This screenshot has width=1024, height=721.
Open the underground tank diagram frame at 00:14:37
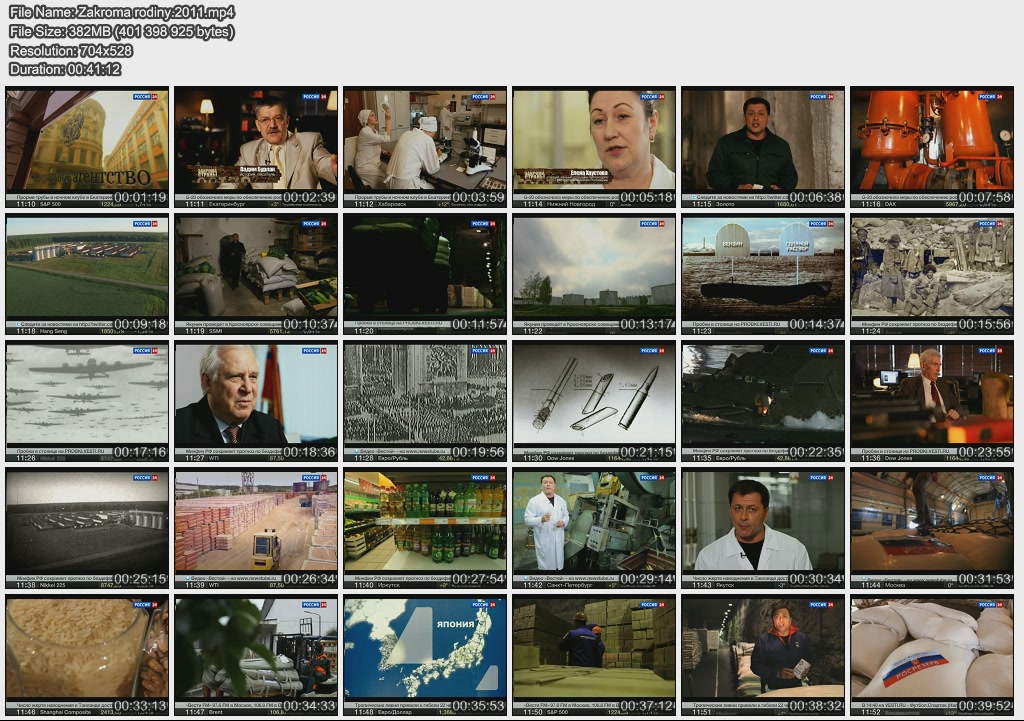(763, 274)
